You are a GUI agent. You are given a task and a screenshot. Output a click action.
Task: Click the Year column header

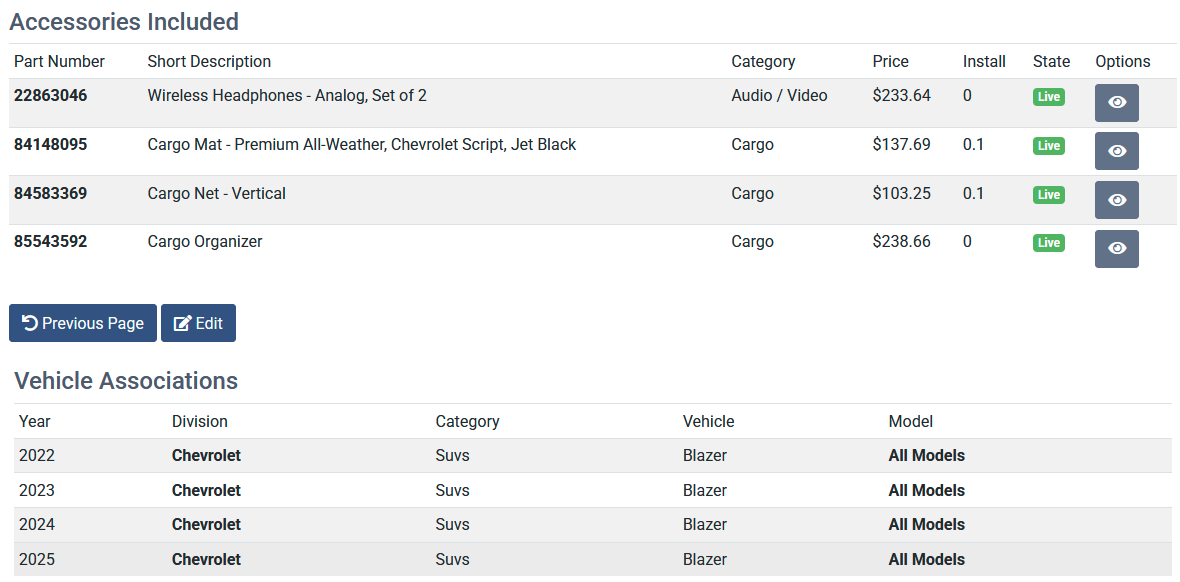(35, 422)
